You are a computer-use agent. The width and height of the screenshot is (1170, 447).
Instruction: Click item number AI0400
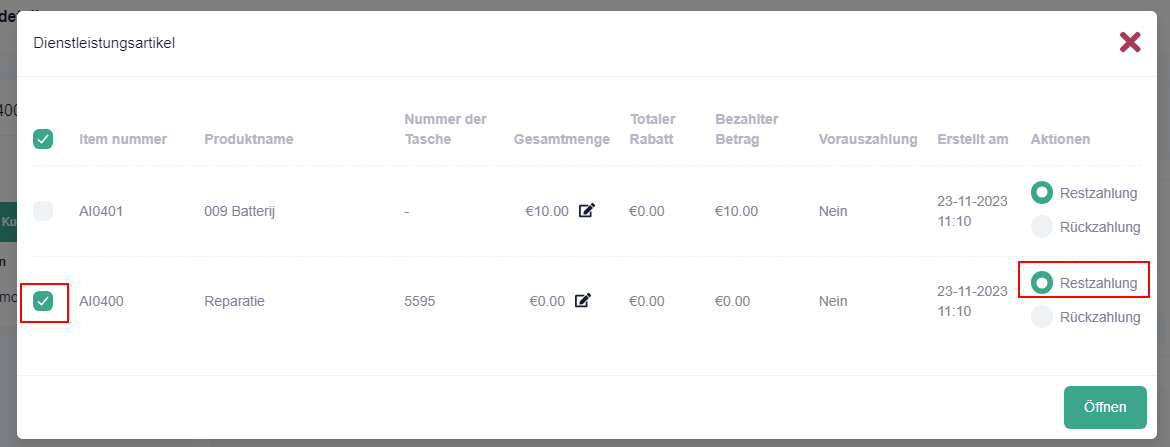(x=101, y=300)
